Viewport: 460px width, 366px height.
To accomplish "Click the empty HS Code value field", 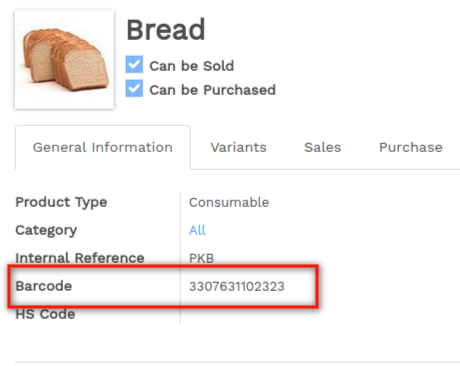I will 317,314.
